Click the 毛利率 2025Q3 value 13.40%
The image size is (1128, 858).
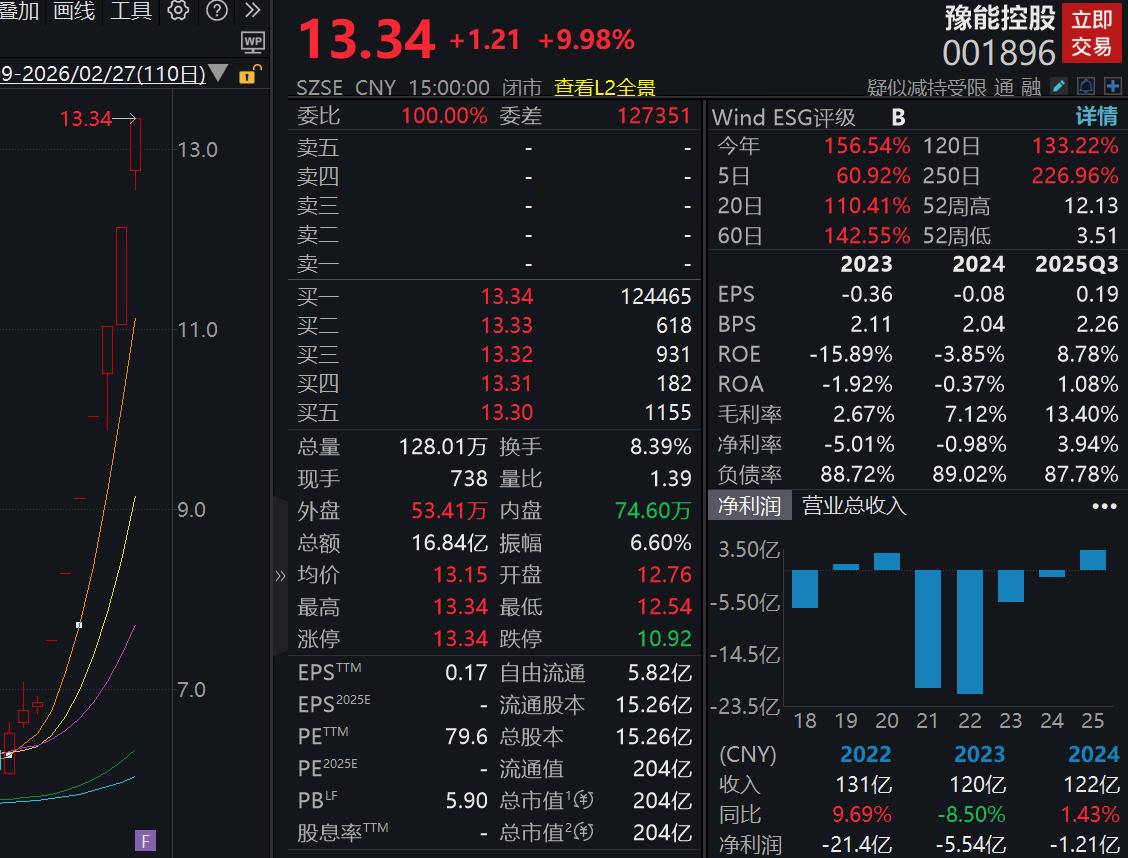click(1081, 414)
